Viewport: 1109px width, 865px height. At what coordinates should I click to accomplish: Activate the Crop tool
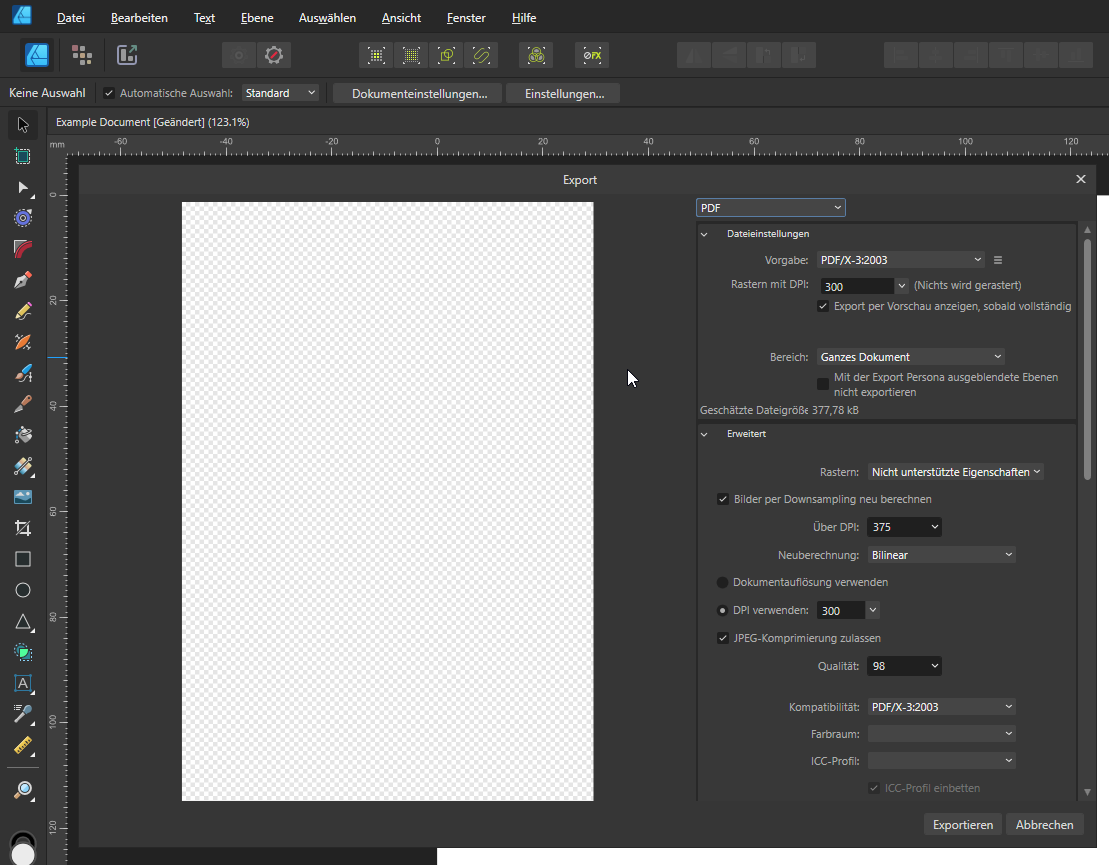click(23, 528)
